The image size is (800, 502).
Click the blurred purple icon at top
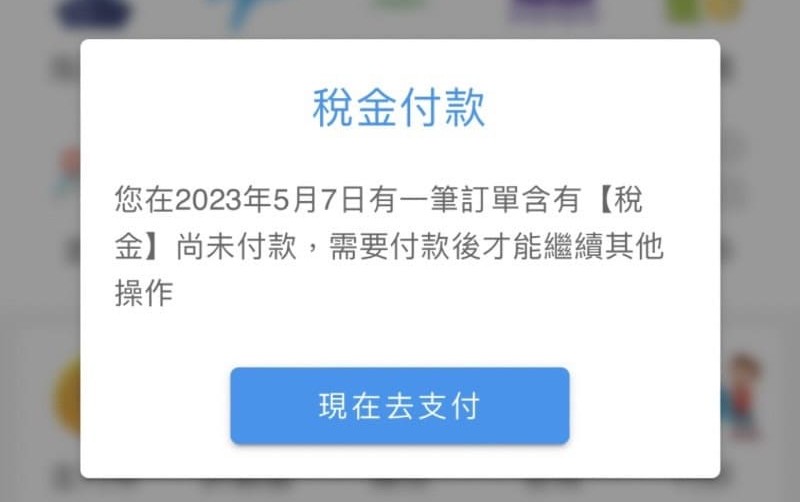pos(554,10)
